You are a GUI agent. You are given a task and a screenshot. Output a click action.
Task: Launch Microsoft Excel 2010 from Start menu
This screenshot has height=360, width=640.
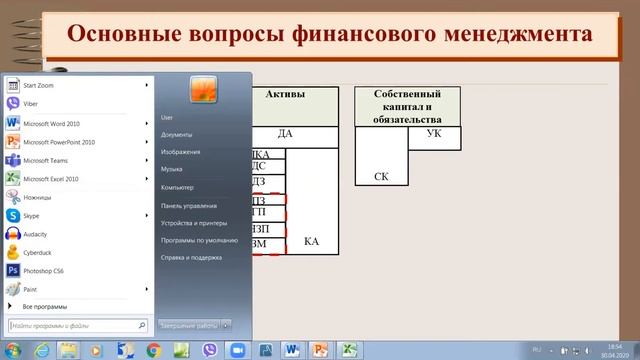click(78, 179)
